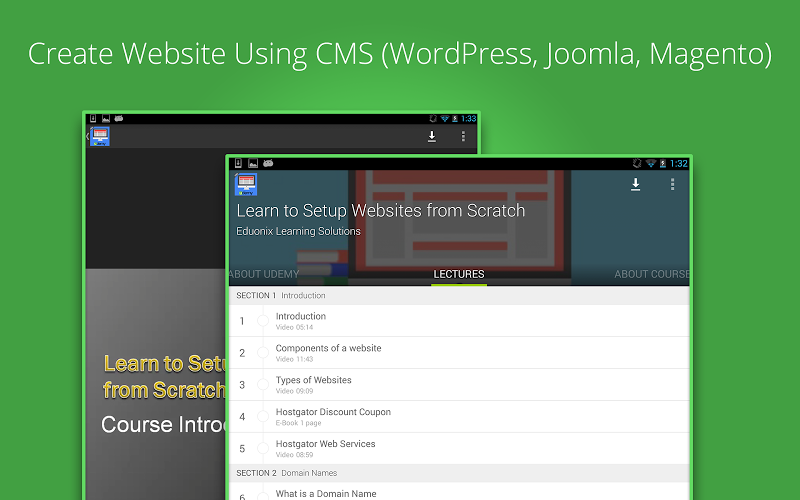Tap the battery icon in the front window status bar
The height and width of the screenshot is (500, 800).
click(663, 163)
